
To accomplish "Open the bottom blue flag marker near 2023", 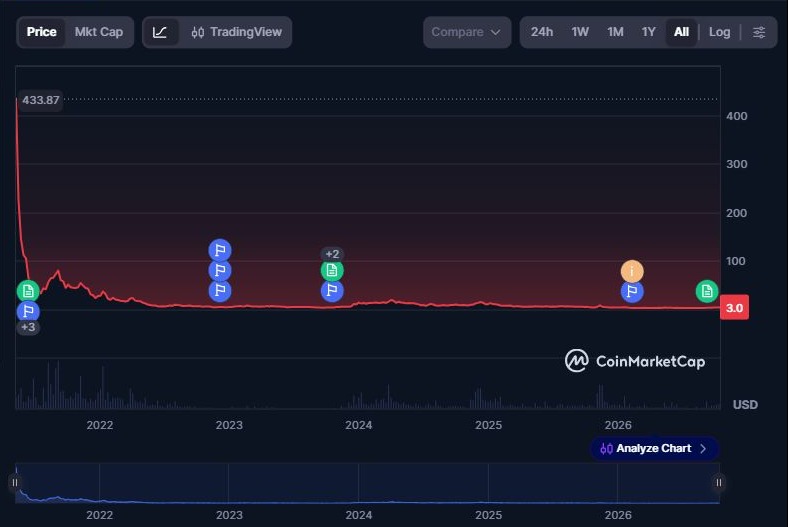I will (x=220, y=291).
